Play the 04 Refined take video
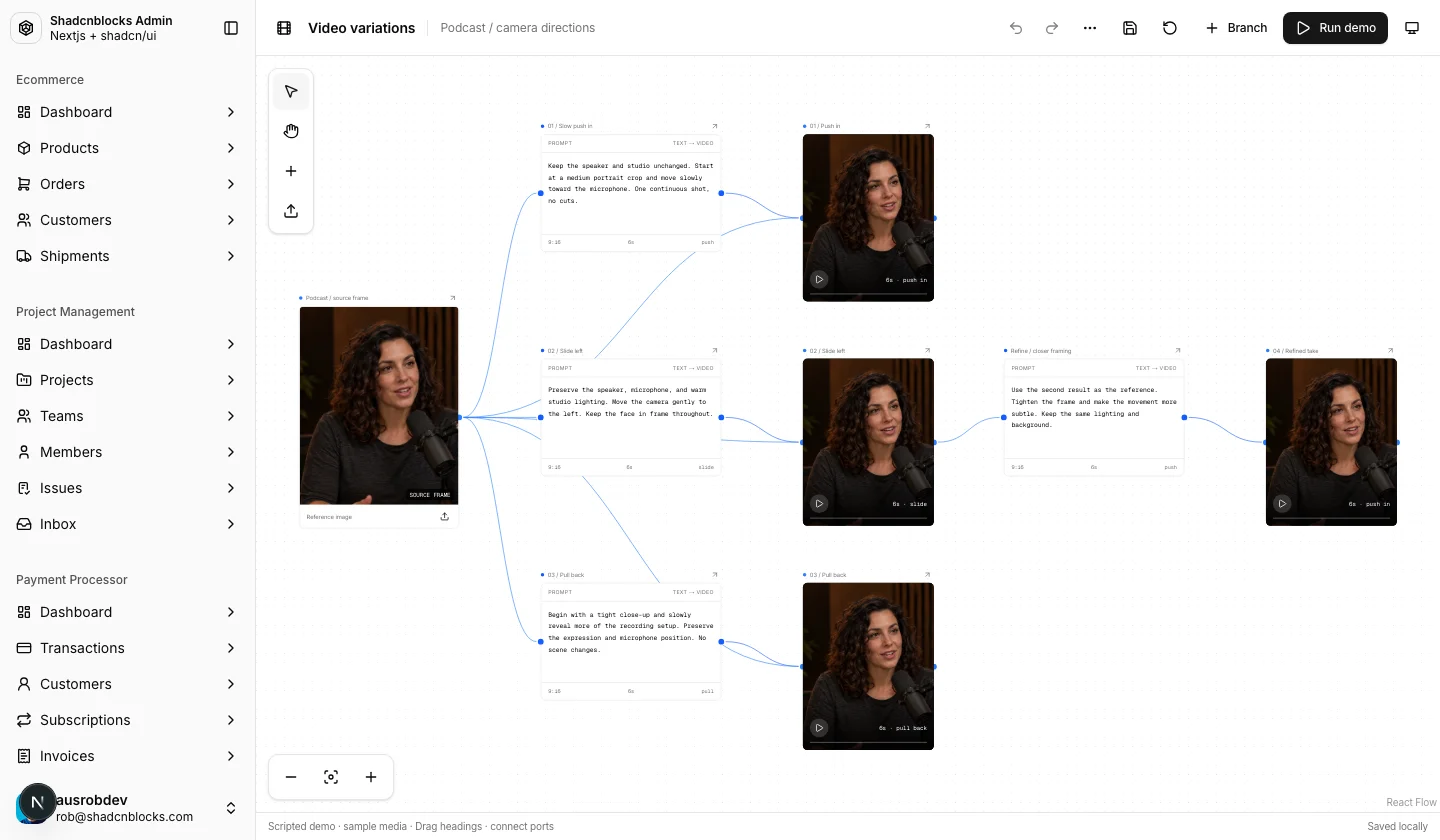 coord(1282,504)
